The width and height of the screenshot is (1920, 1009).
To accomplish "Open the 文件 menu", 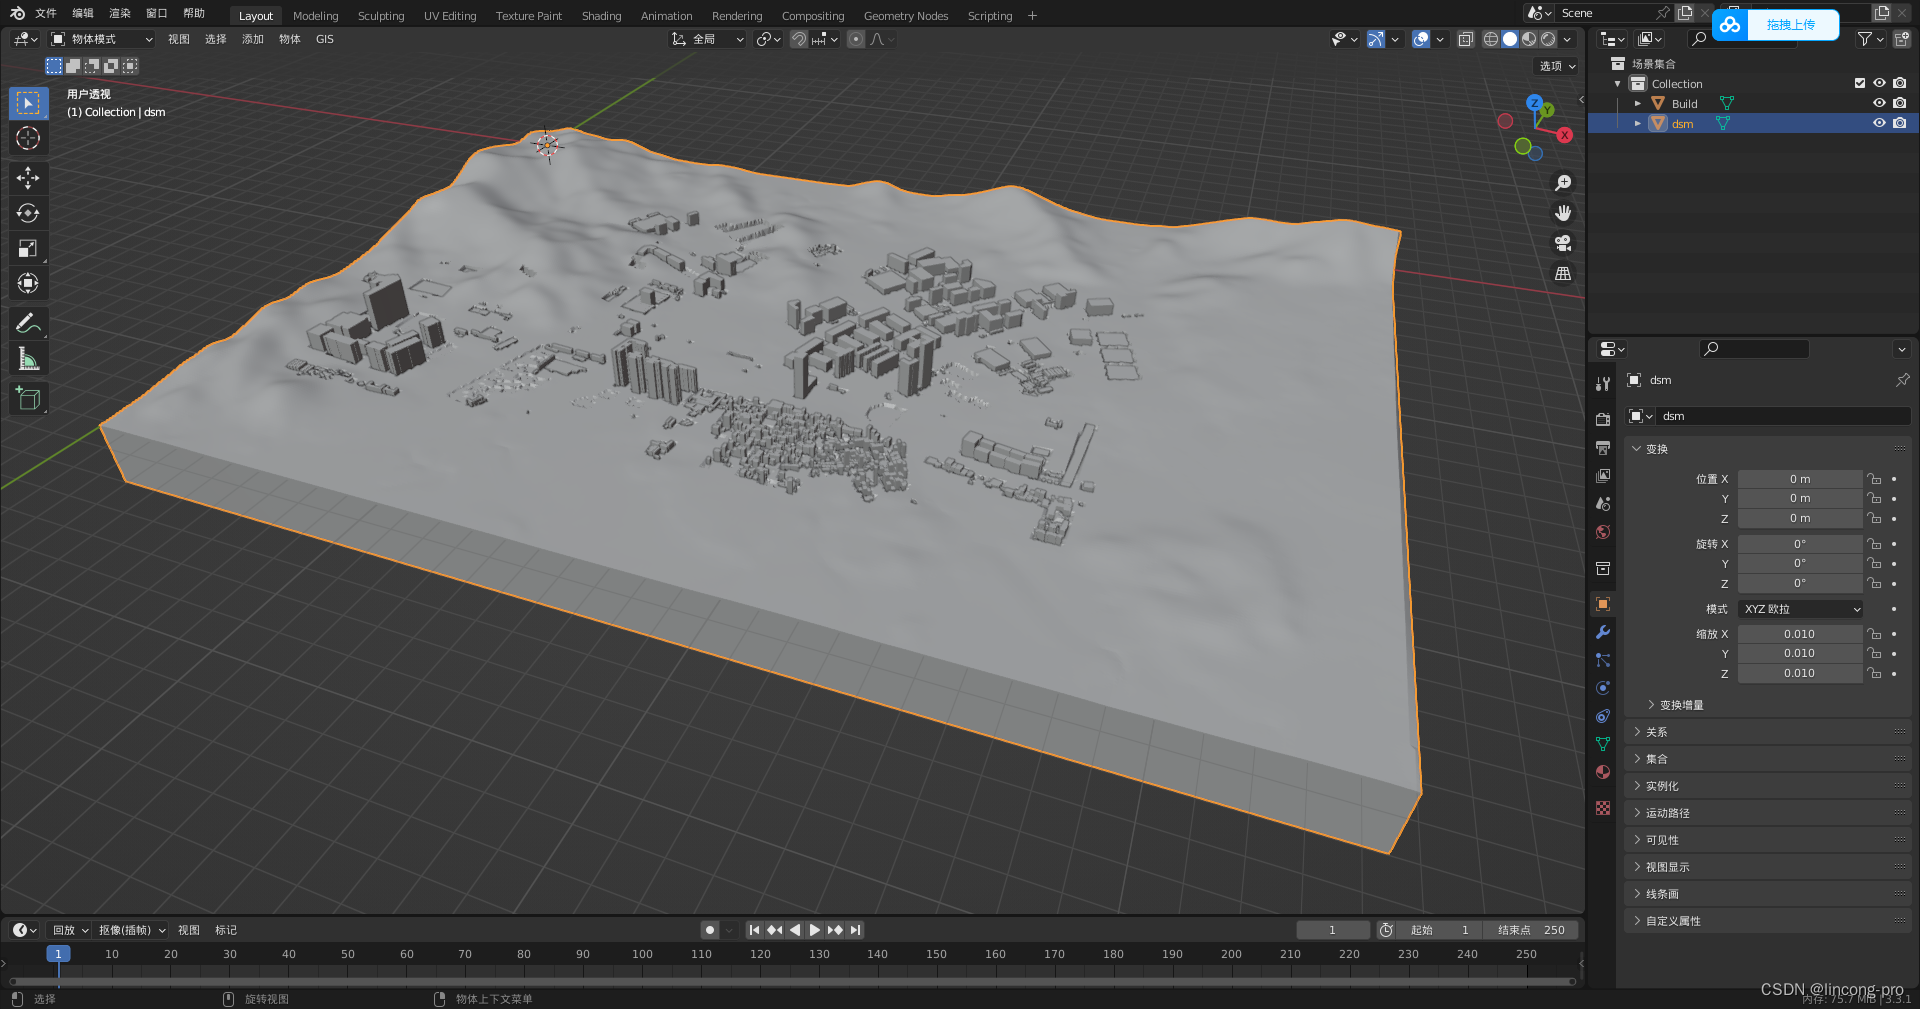I will (46, 13).
